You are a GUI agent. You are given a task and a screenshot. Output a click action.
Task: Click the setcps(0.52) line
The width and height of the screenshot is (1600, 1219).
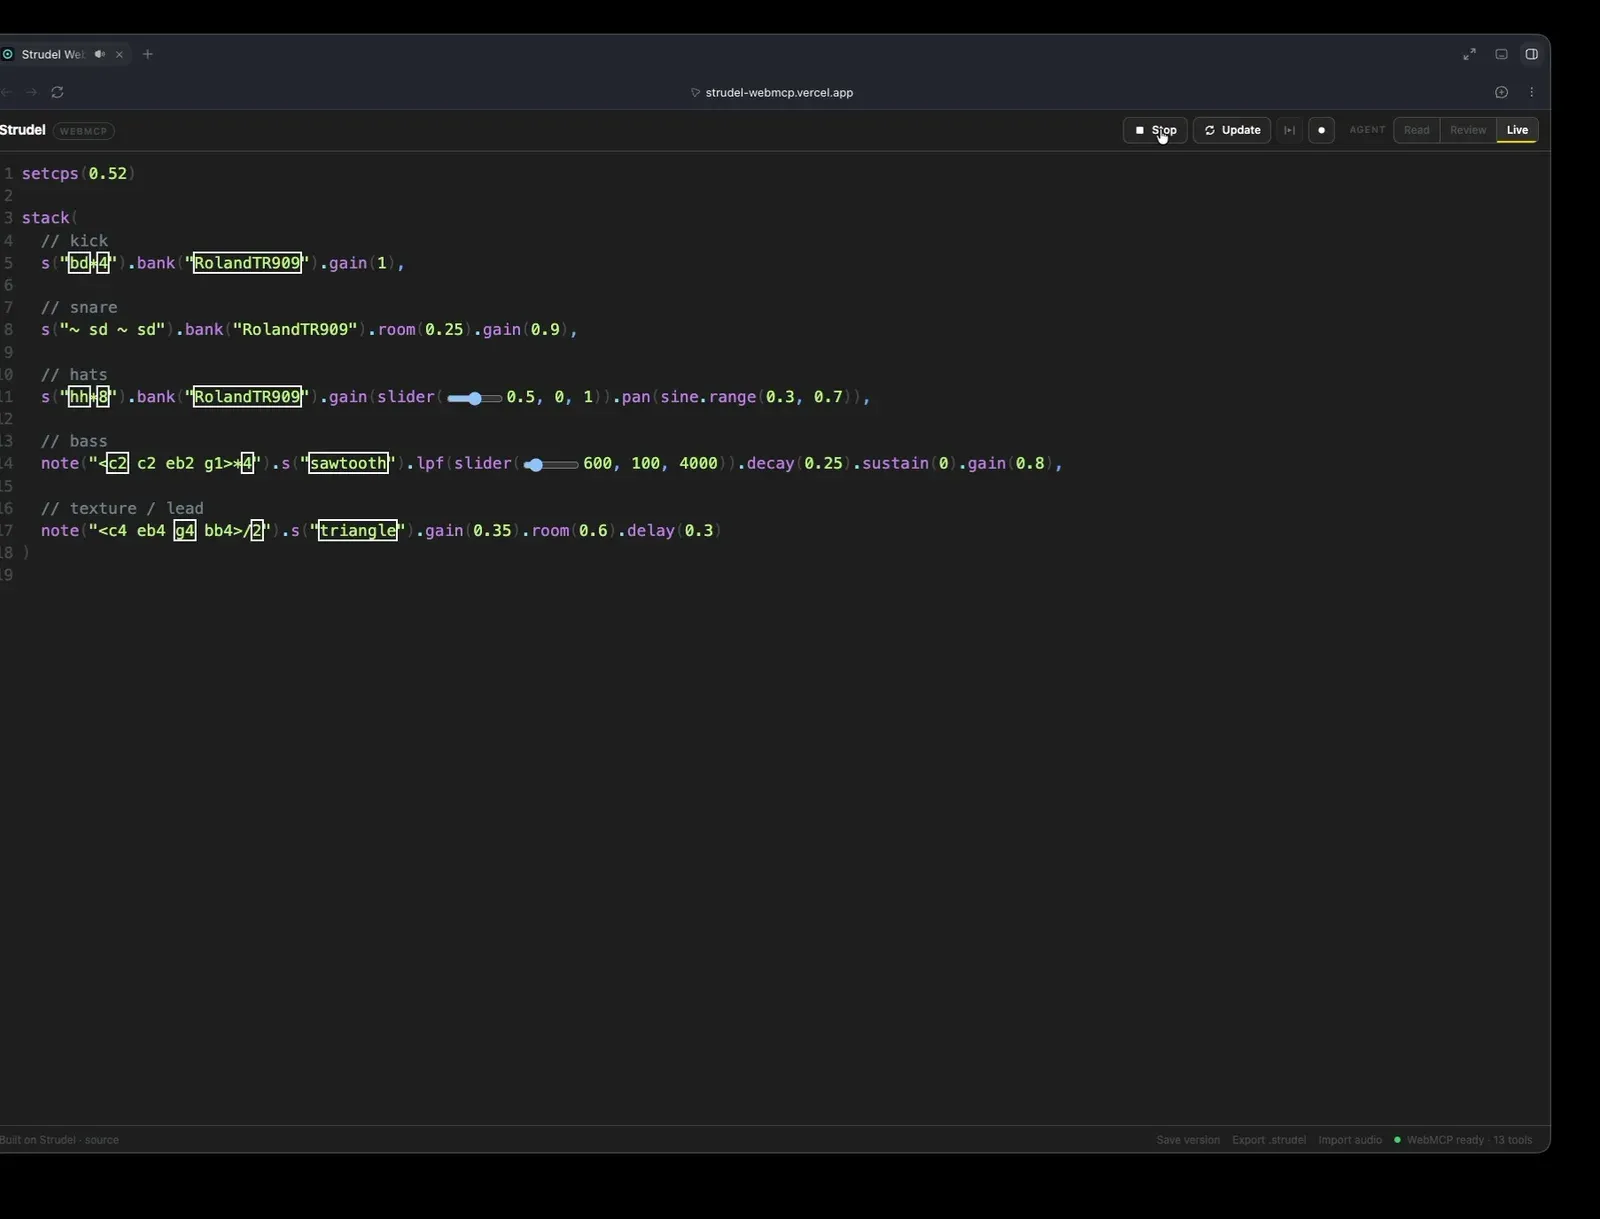tap(78, 174)
